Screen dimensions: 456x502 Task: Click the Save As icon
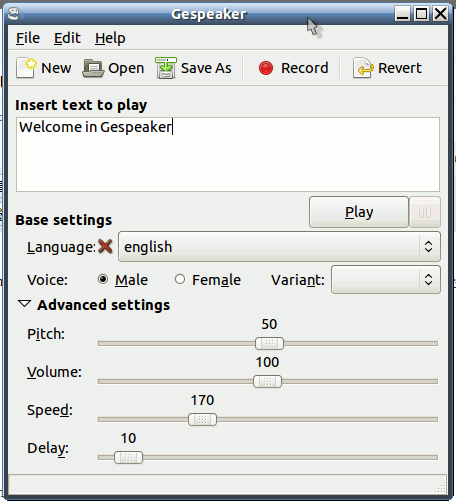[x=166, y=68]
